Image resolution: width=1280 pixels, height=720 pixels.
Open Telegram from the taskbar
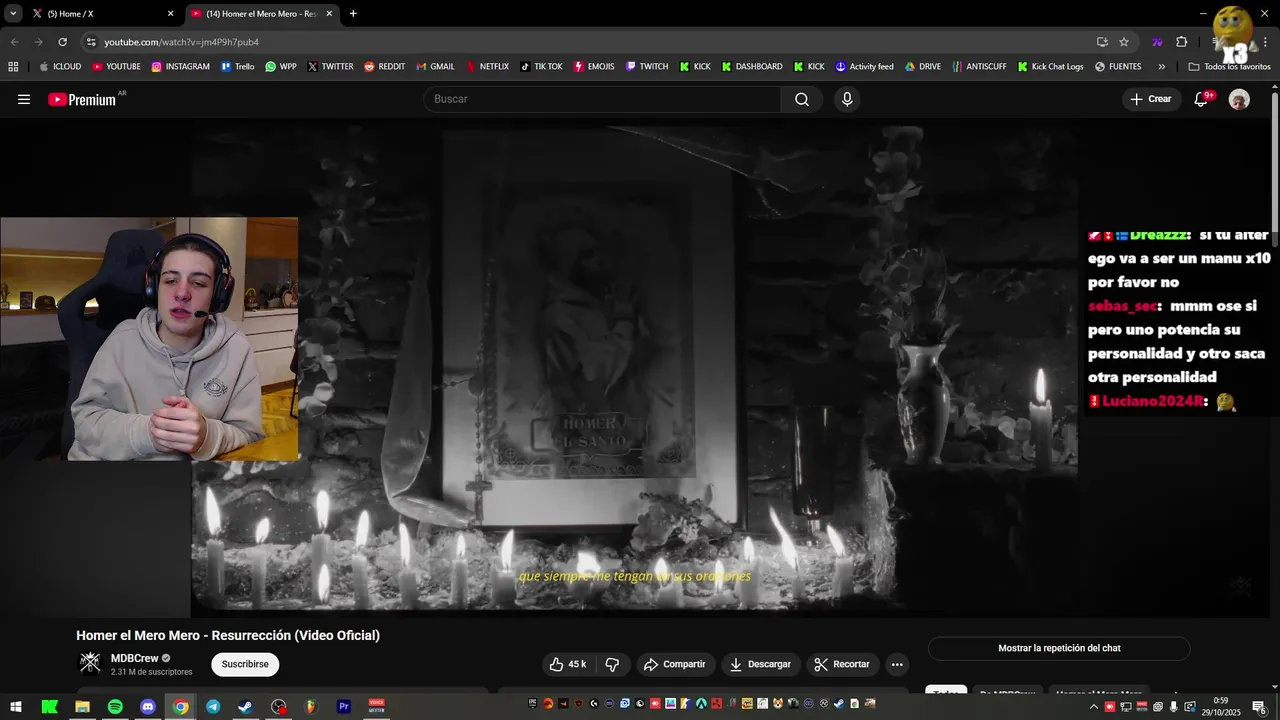click(213, 706)
